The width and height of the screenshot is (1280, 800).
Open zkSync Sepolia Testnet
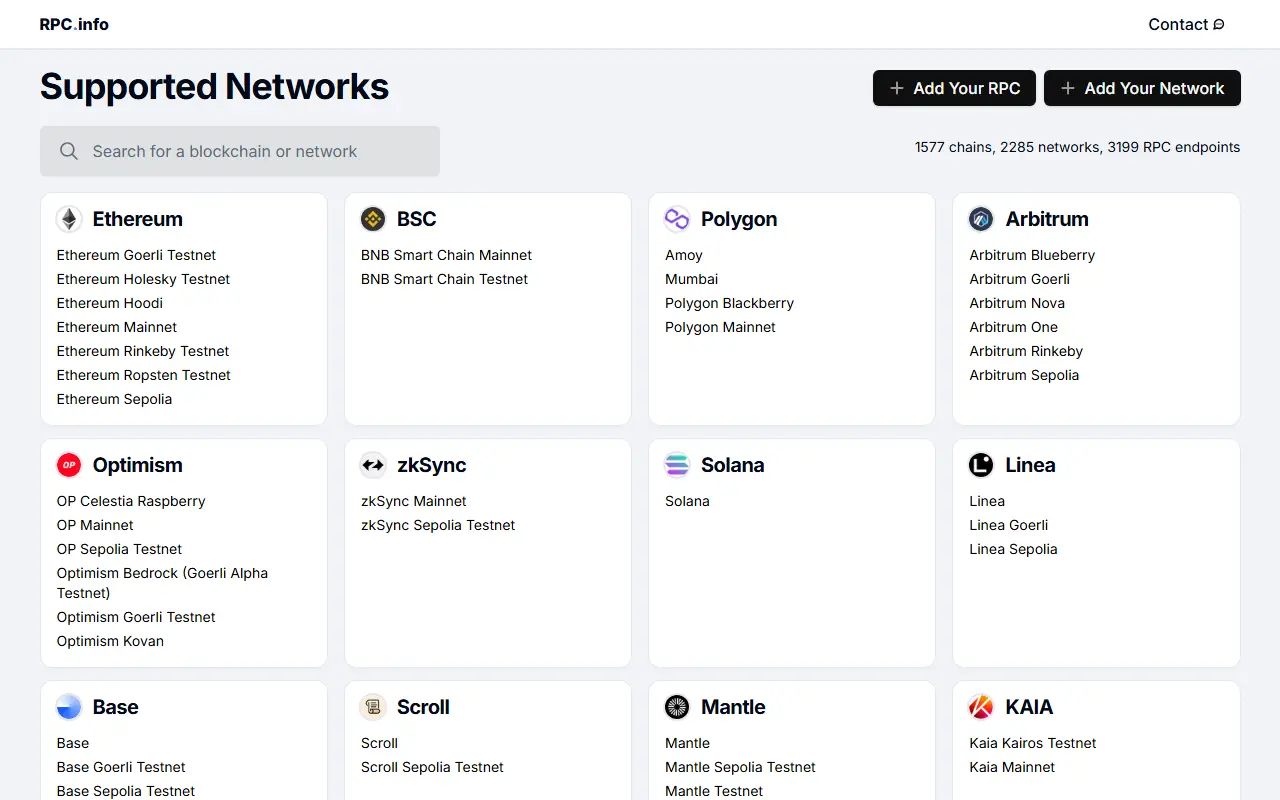[x=438, y=525]
